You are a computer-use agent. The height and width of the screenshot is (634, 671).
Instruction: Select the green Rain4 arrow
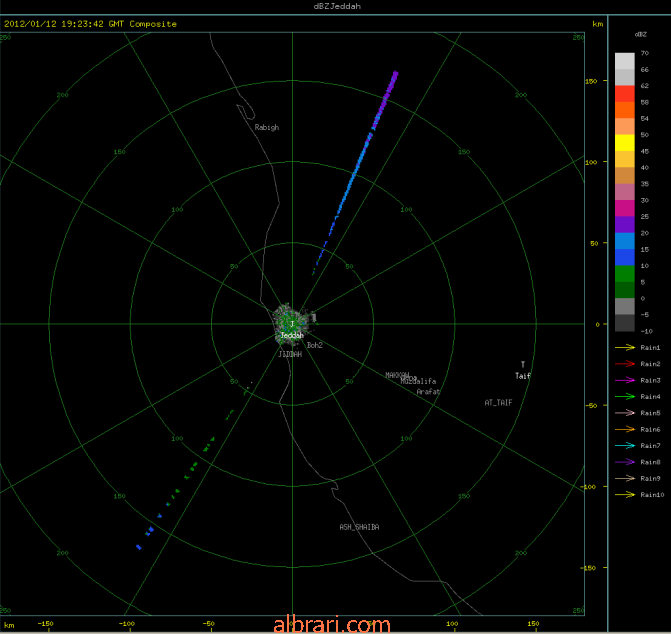coord(625,397)
